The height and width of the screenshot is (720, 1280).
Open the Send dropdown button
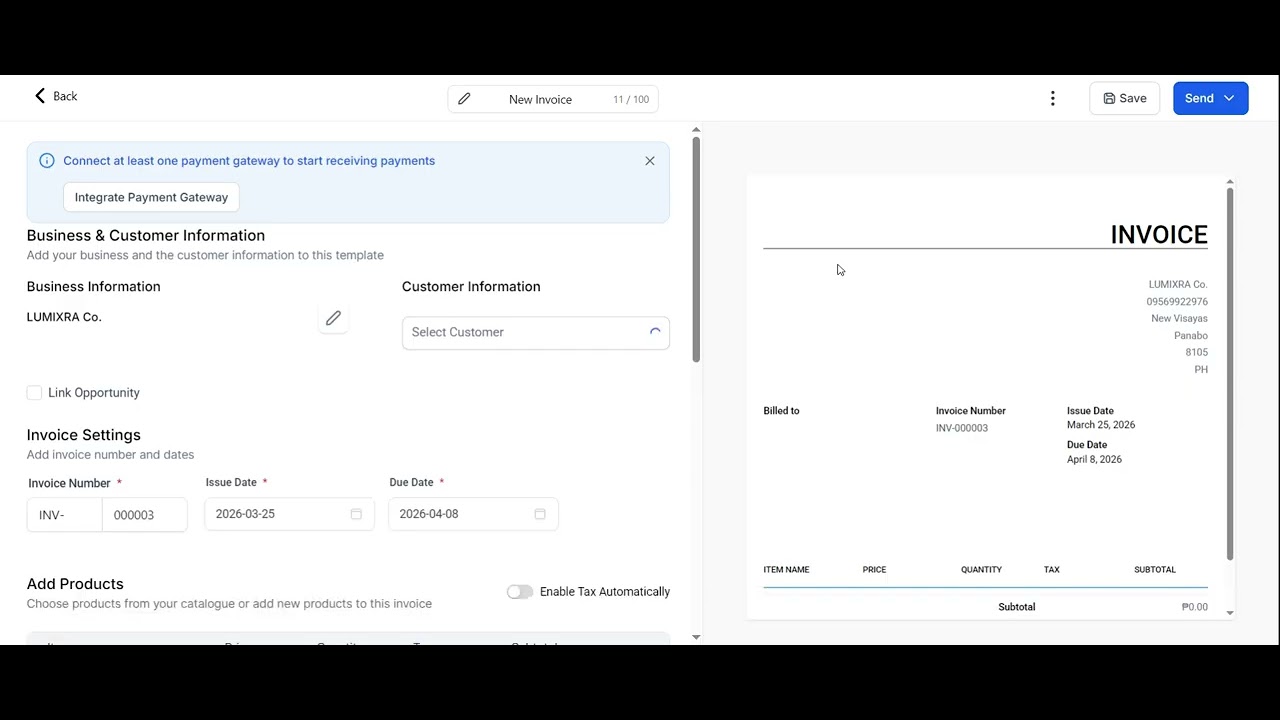[x=1210, y=98]
